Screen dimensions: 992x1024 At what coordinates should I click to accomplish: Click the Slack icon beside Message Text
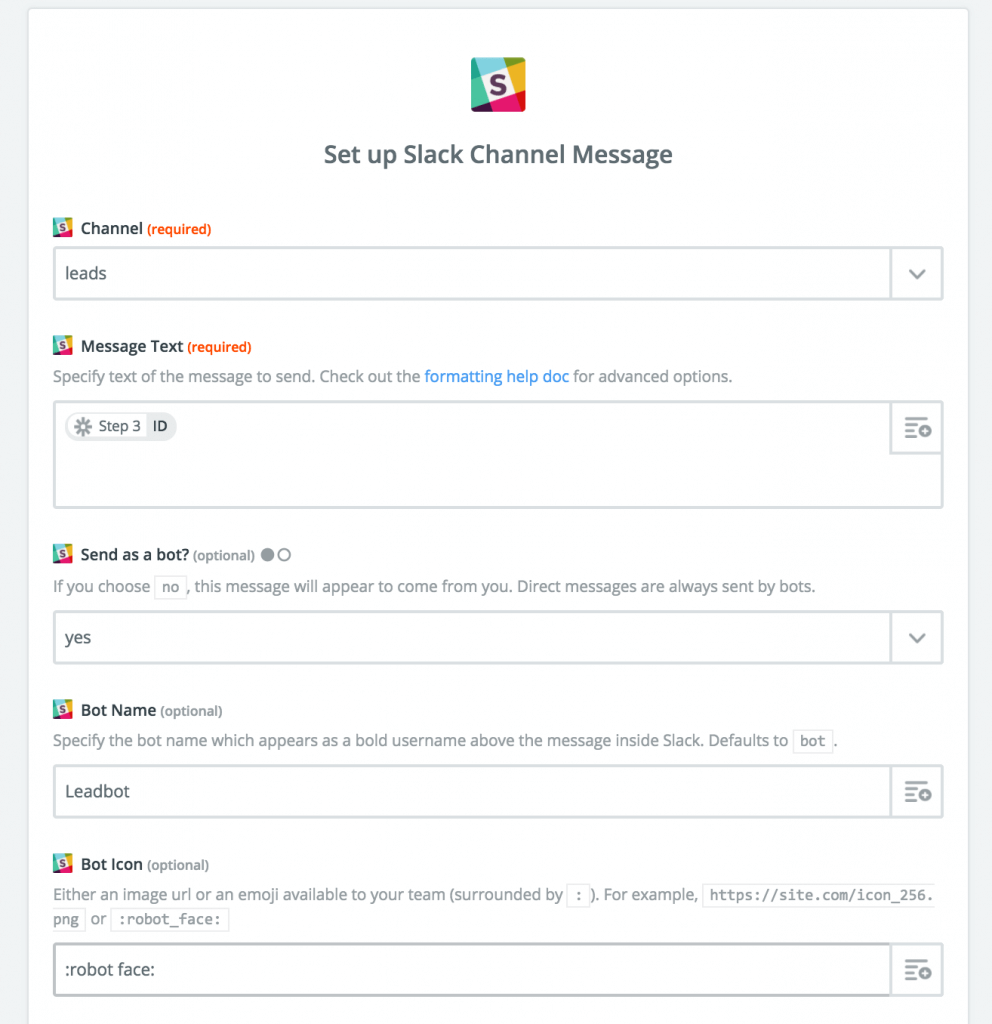click(x=62, y=345)
